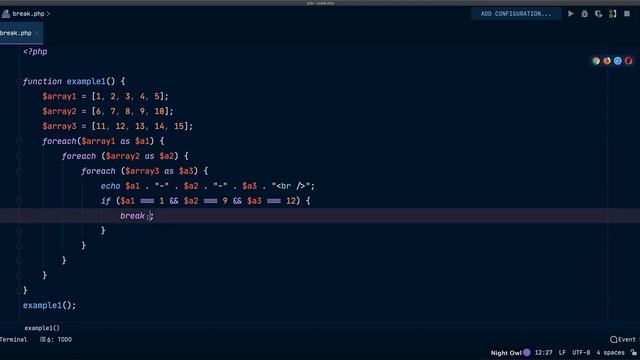
Task: Click the Run button in toolbar
Action: click(x=571, y=14)
